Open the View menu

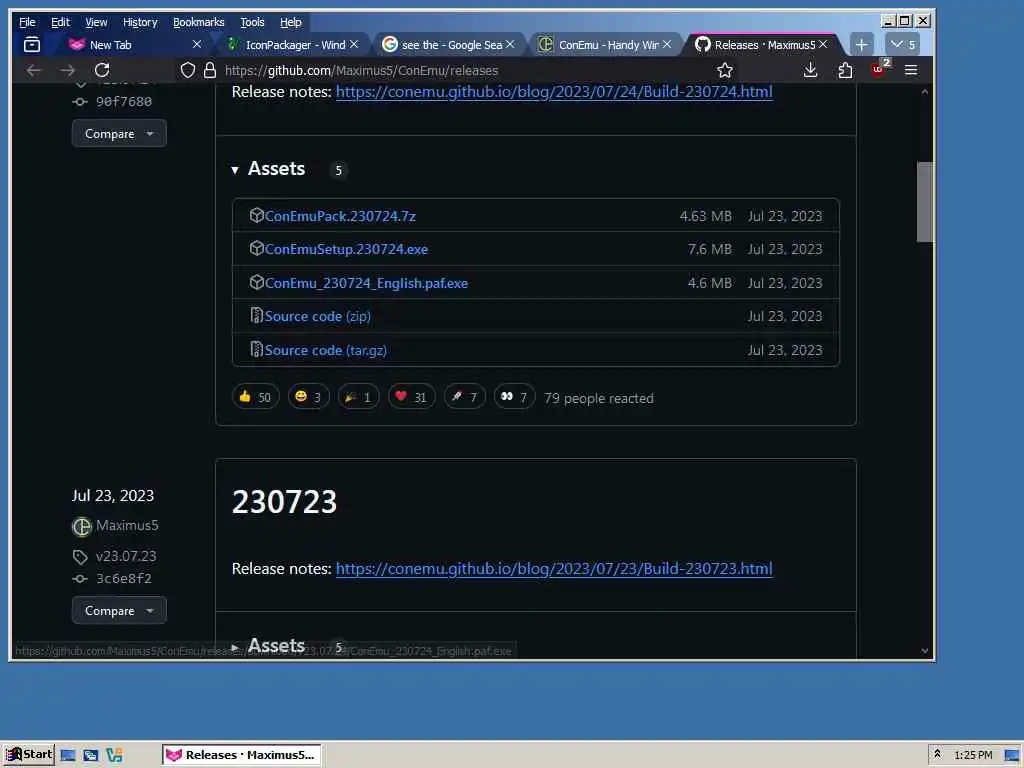pyautogui.click(x=96, y=22)
